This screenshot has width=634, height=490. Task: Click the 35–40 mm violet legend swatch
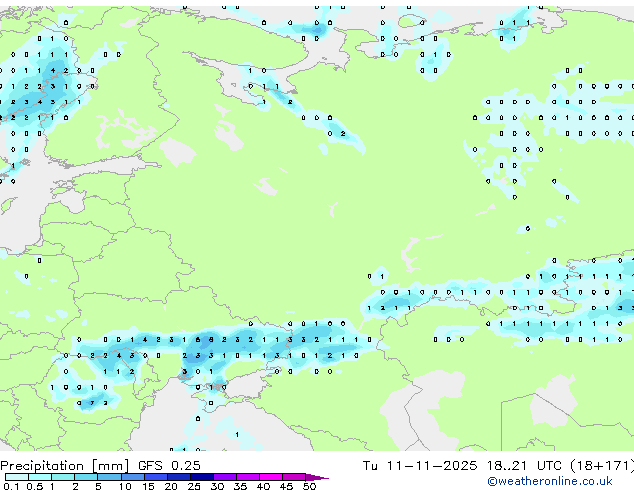tap(247, 477)
